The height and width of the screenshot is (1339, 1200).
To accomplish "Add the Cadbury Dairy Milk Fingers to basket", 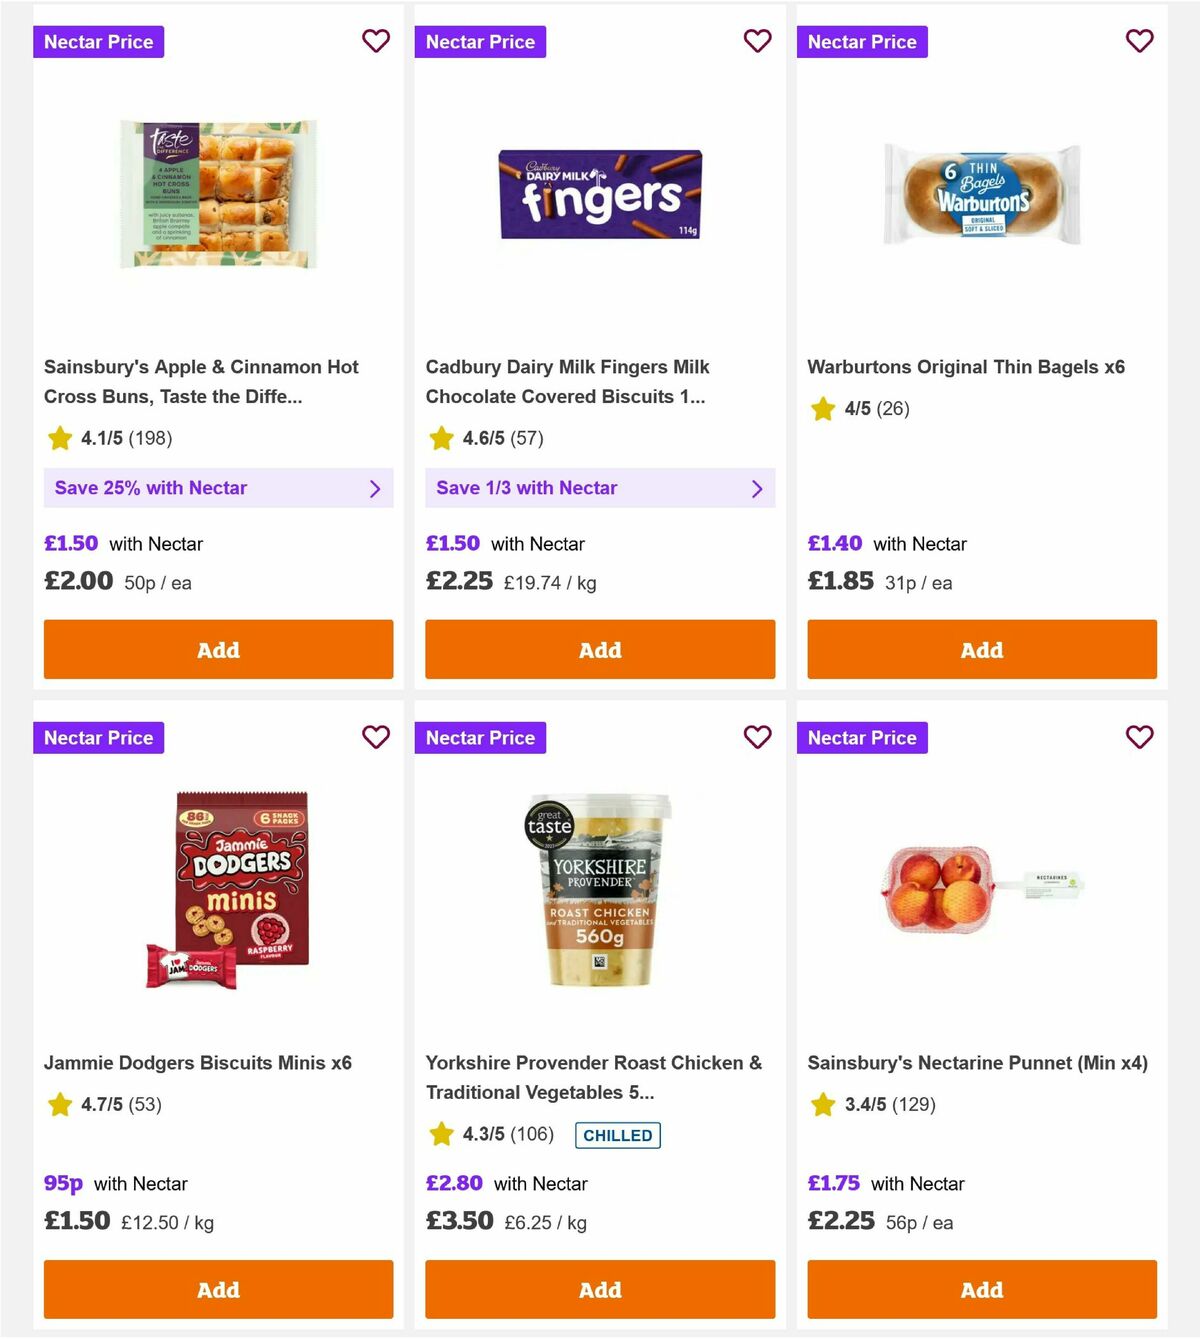I will (600, 649).
